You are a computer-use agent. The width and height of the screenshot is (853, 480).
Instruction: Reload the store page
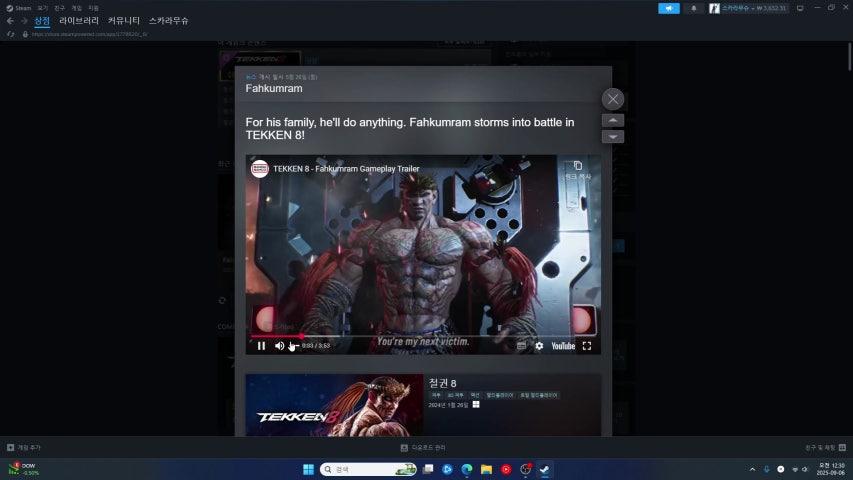(10, 34)
